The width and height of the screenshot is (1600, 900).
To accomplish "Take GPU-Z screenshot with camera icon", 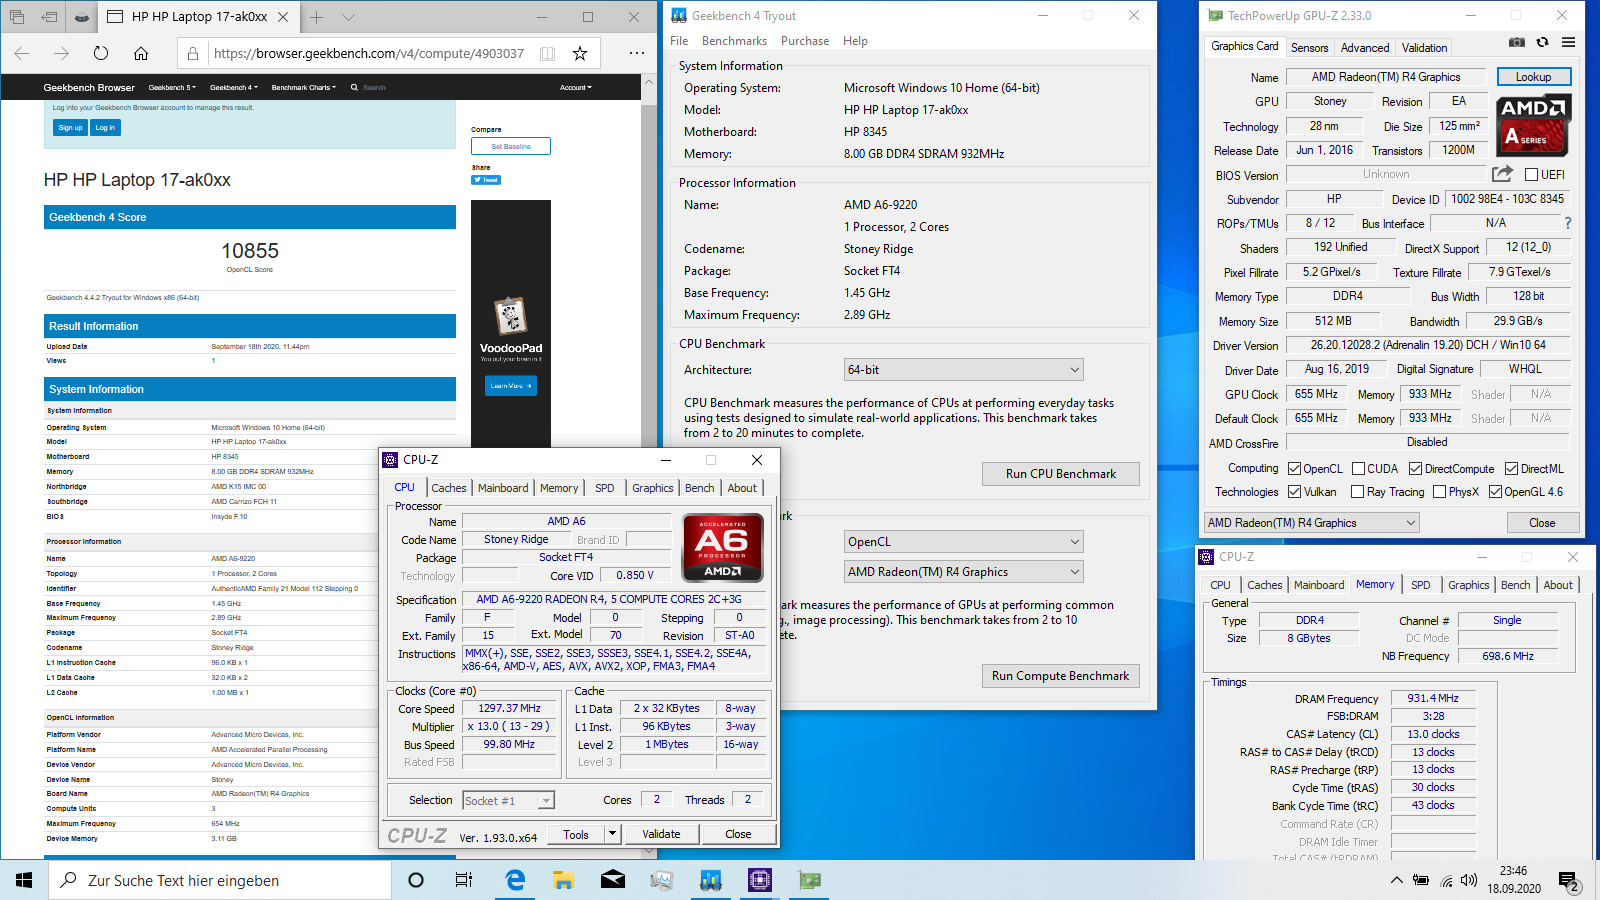I will click(x=1517, y=42).
